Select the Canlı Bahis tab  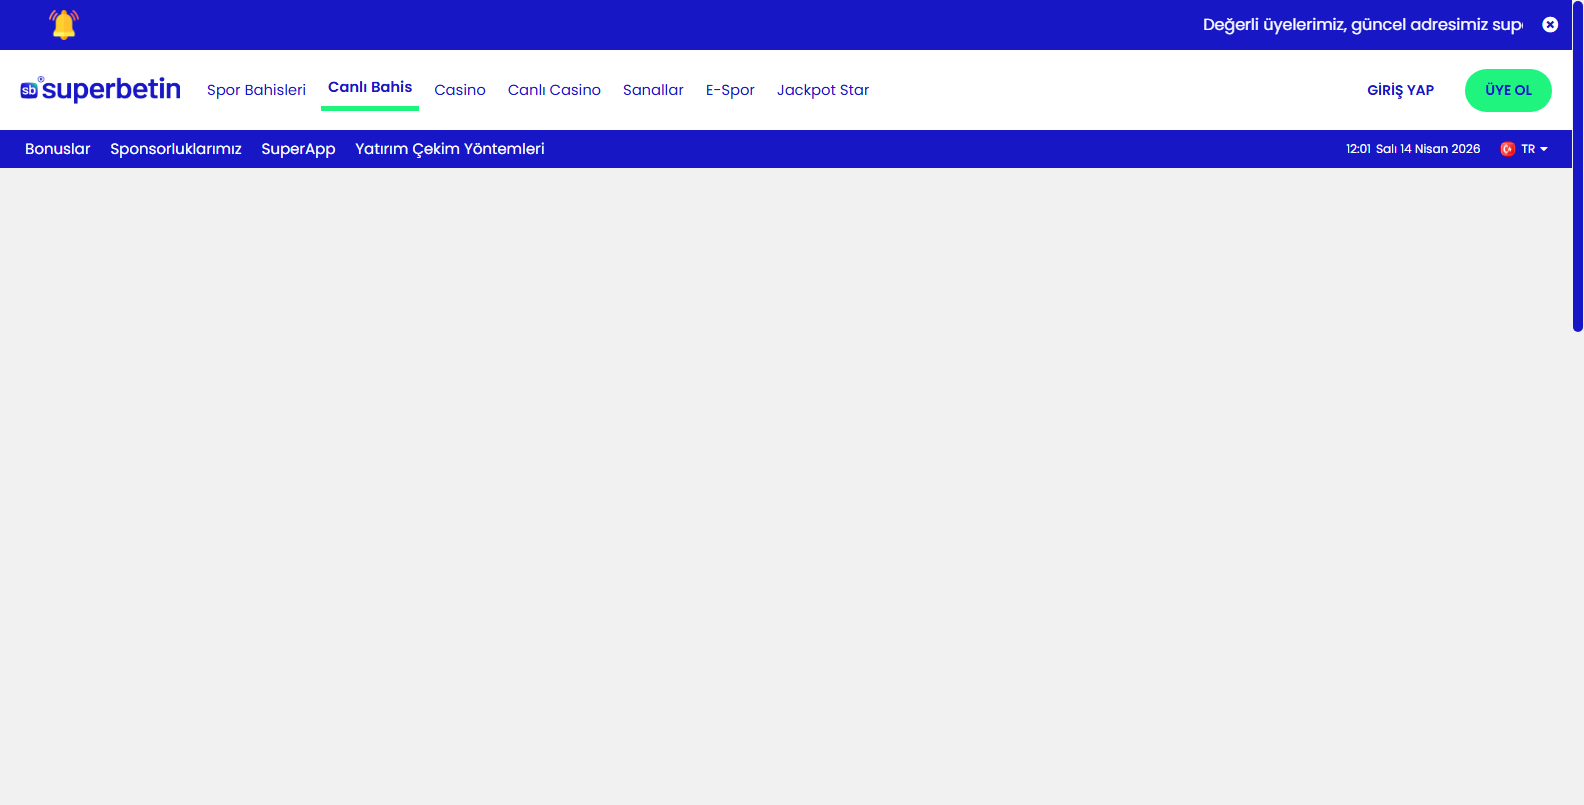point(370,87)
